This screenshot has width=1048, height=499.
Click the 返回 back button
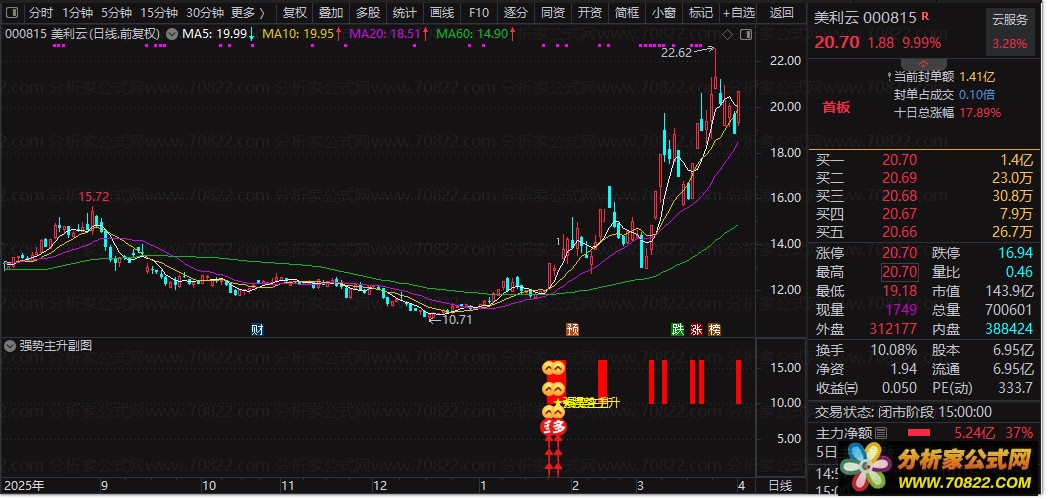tap(781, 13)
